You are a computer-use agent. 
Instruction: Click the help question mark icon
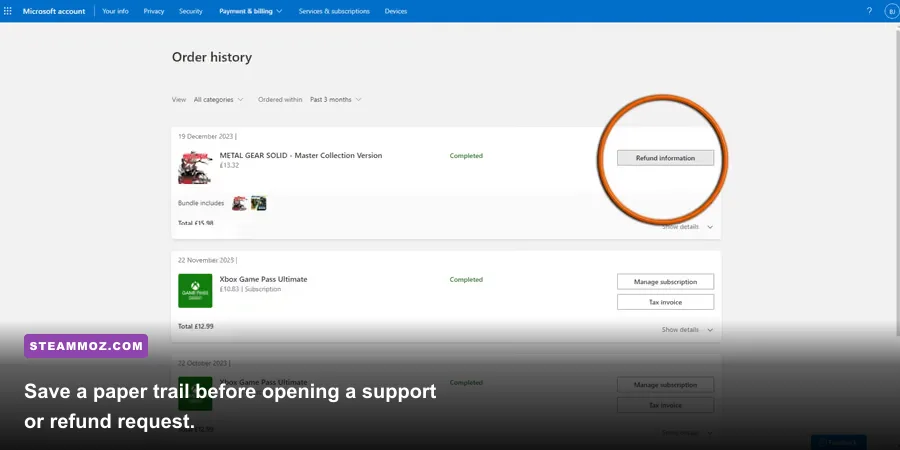click(x=869, y=11)
